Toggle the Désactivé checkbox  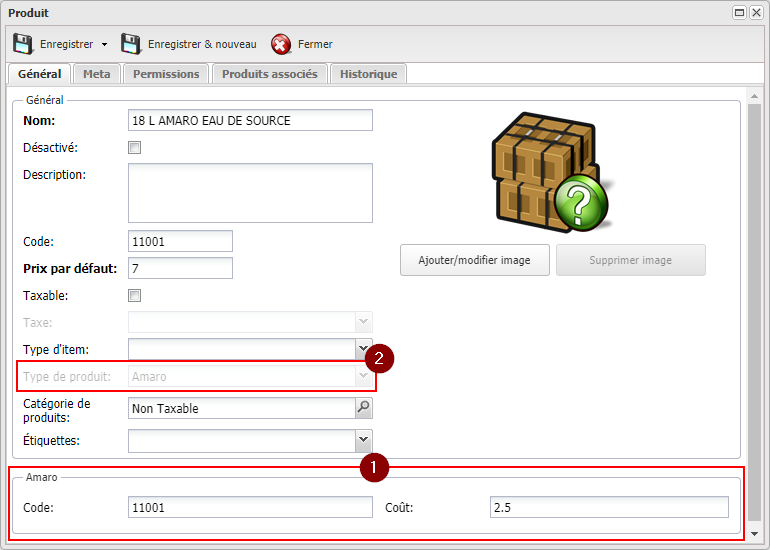pyautogui.click(x=135, y=147)
